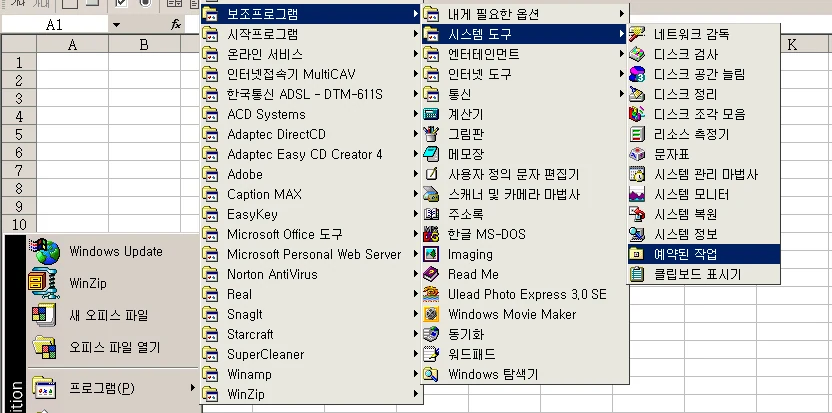The width and height of the screenshot is (832, 413).
Task: Open Microsoft Office 도구 group
Action: coord(311,234)
